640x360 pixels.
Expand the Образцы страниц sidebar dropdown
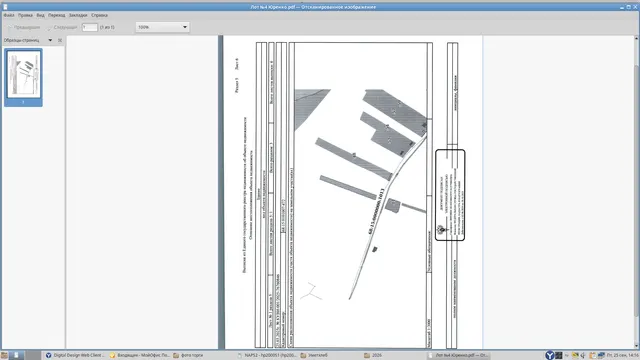(x=50, y=40)
